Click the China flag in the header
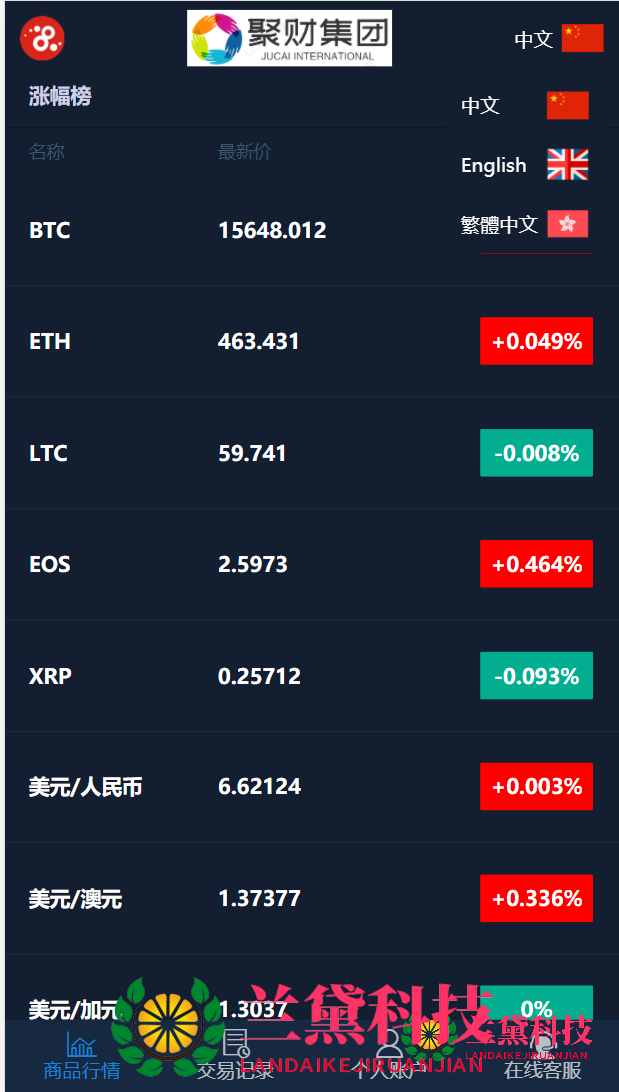The image size is (619, 1092). [582, 38]
